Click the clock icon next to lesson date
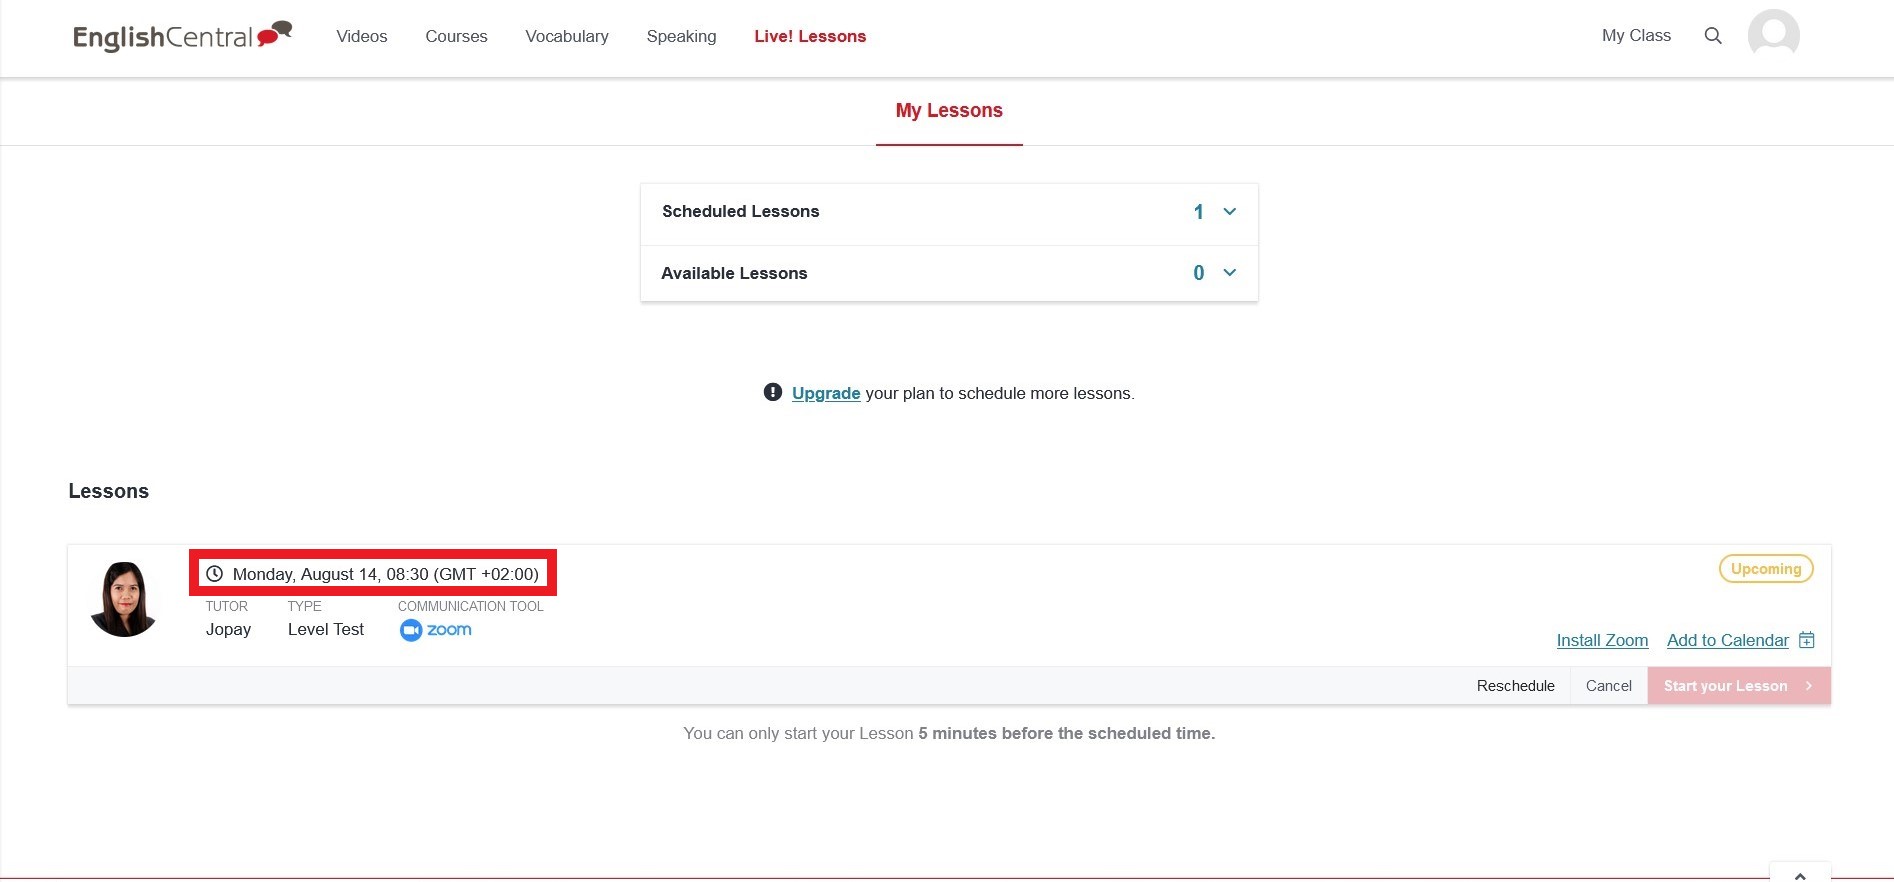 pyautogui.click(x=214, y=574)
